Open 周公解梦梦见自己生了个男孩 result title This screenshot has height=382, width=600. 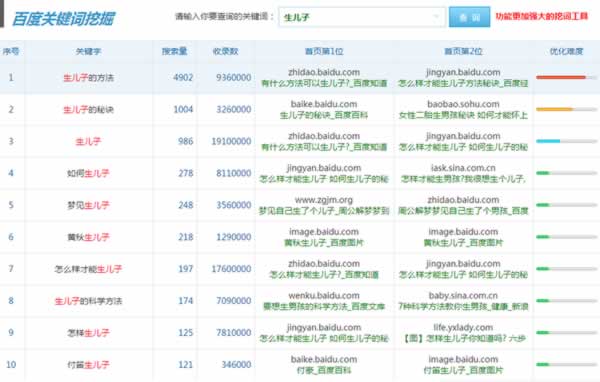(x=463, y=211)
